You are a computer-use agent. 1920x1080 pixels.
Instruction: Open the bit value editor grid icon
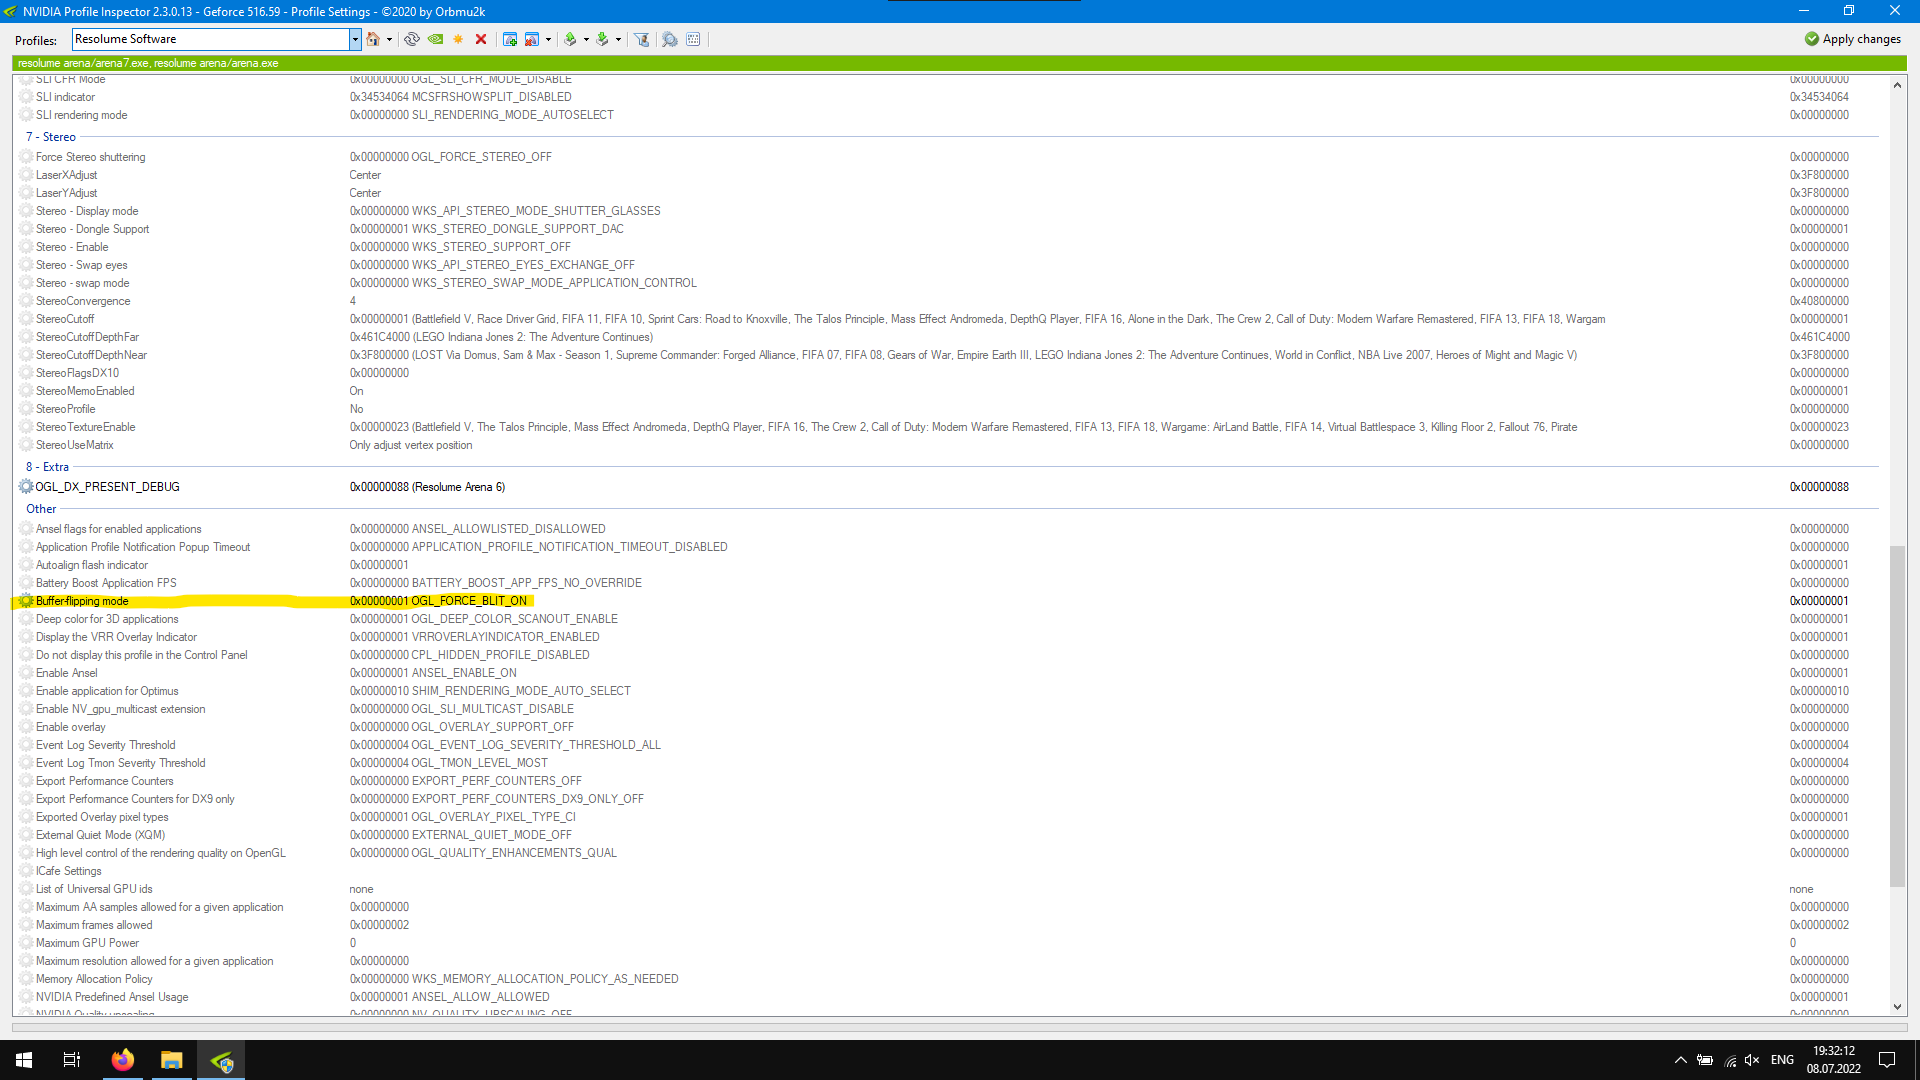[693, 39]
